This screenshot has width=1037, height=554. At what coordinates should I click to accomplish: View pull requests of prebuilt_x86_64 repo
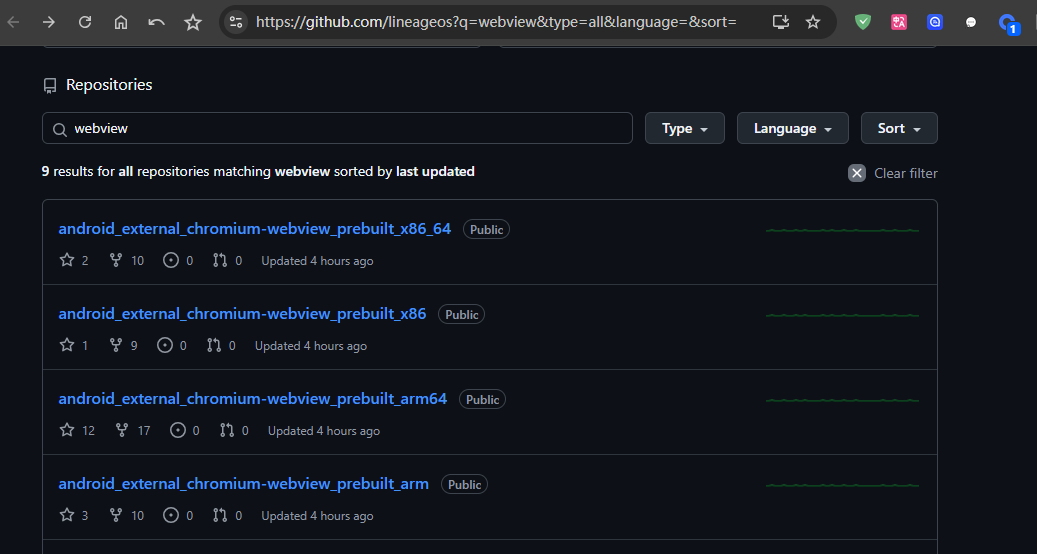227,260
